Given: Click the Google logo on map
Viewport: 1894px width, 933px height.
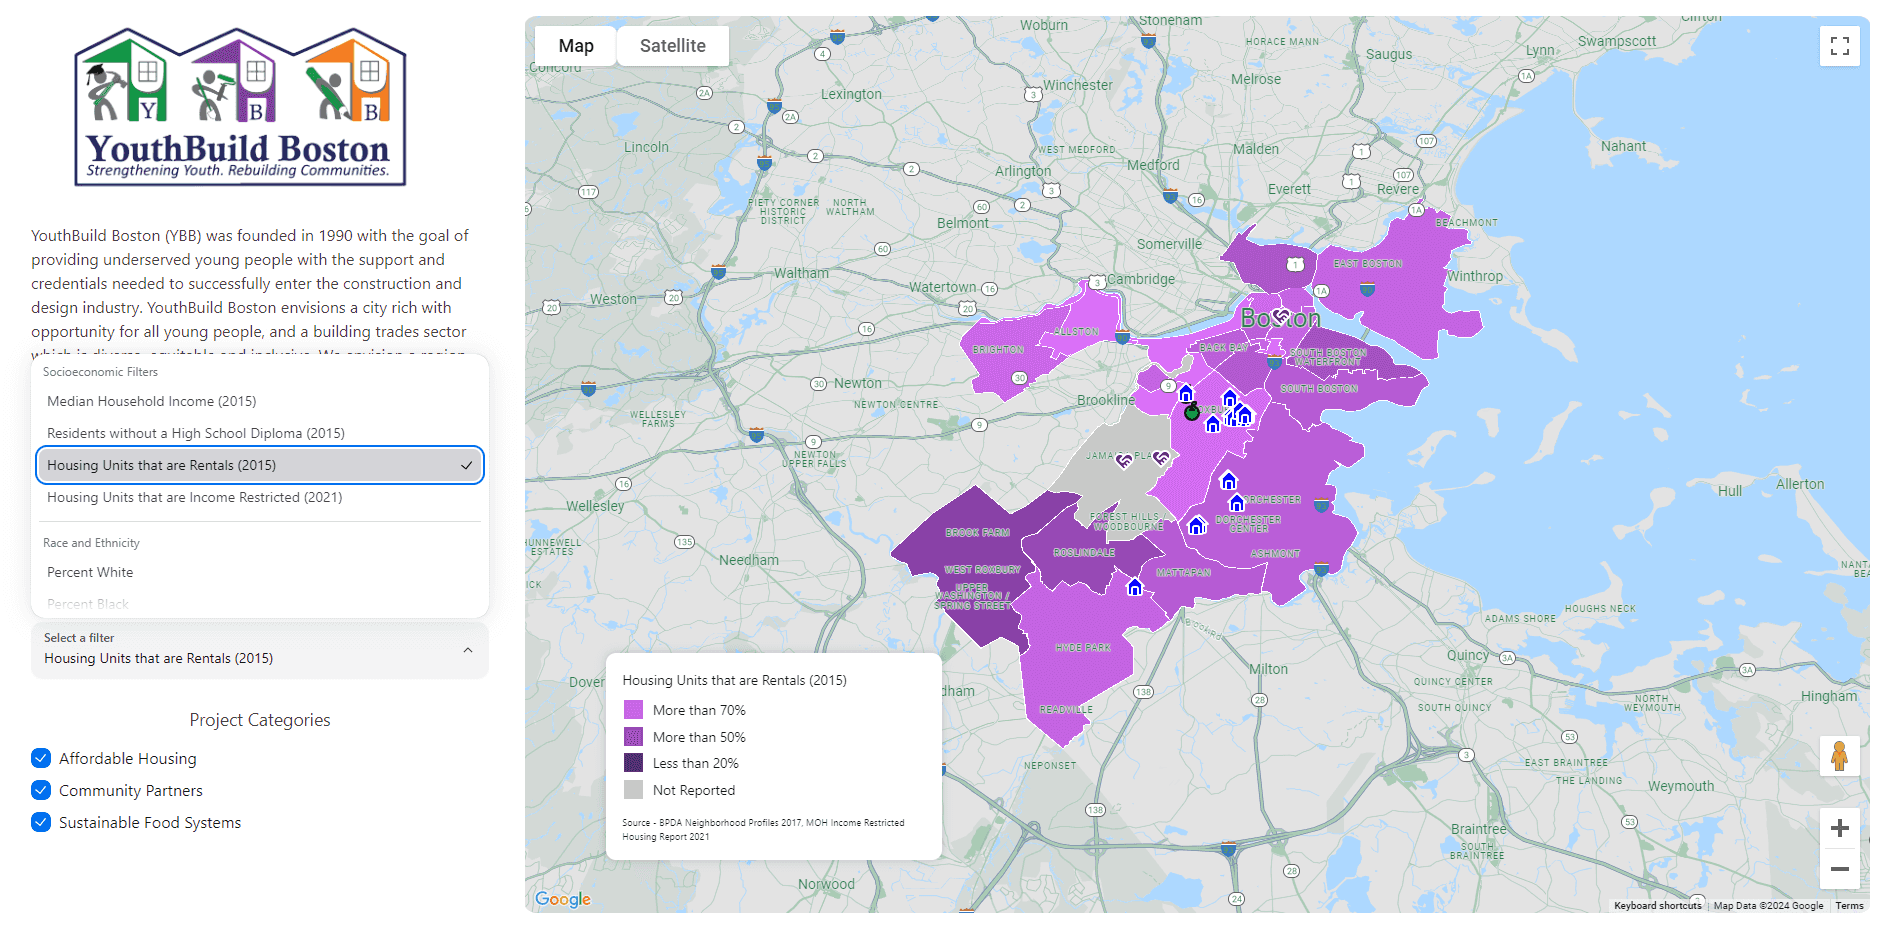Looking at the screenshot, I should [563, 899].
